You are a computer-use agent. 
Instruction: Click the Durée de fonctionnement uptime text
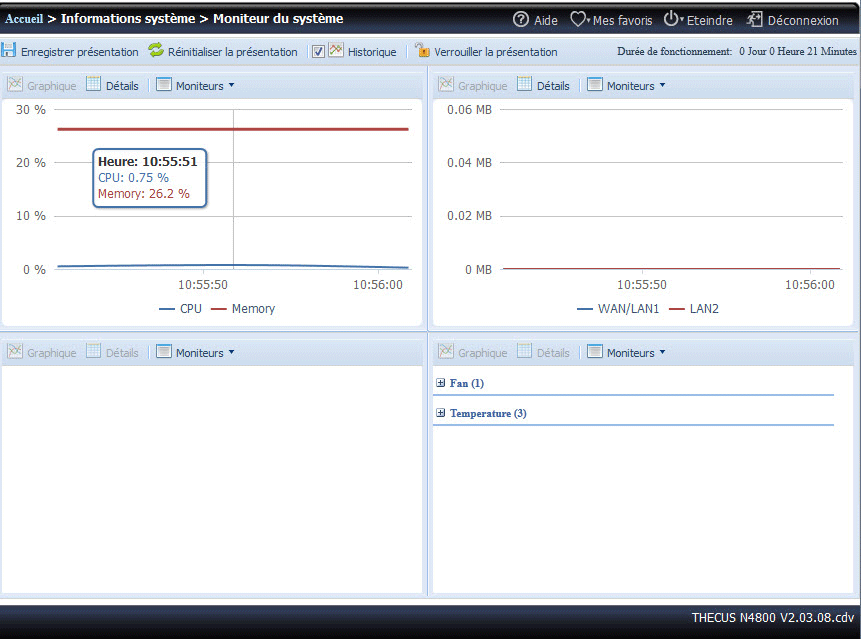pos(736,51)
